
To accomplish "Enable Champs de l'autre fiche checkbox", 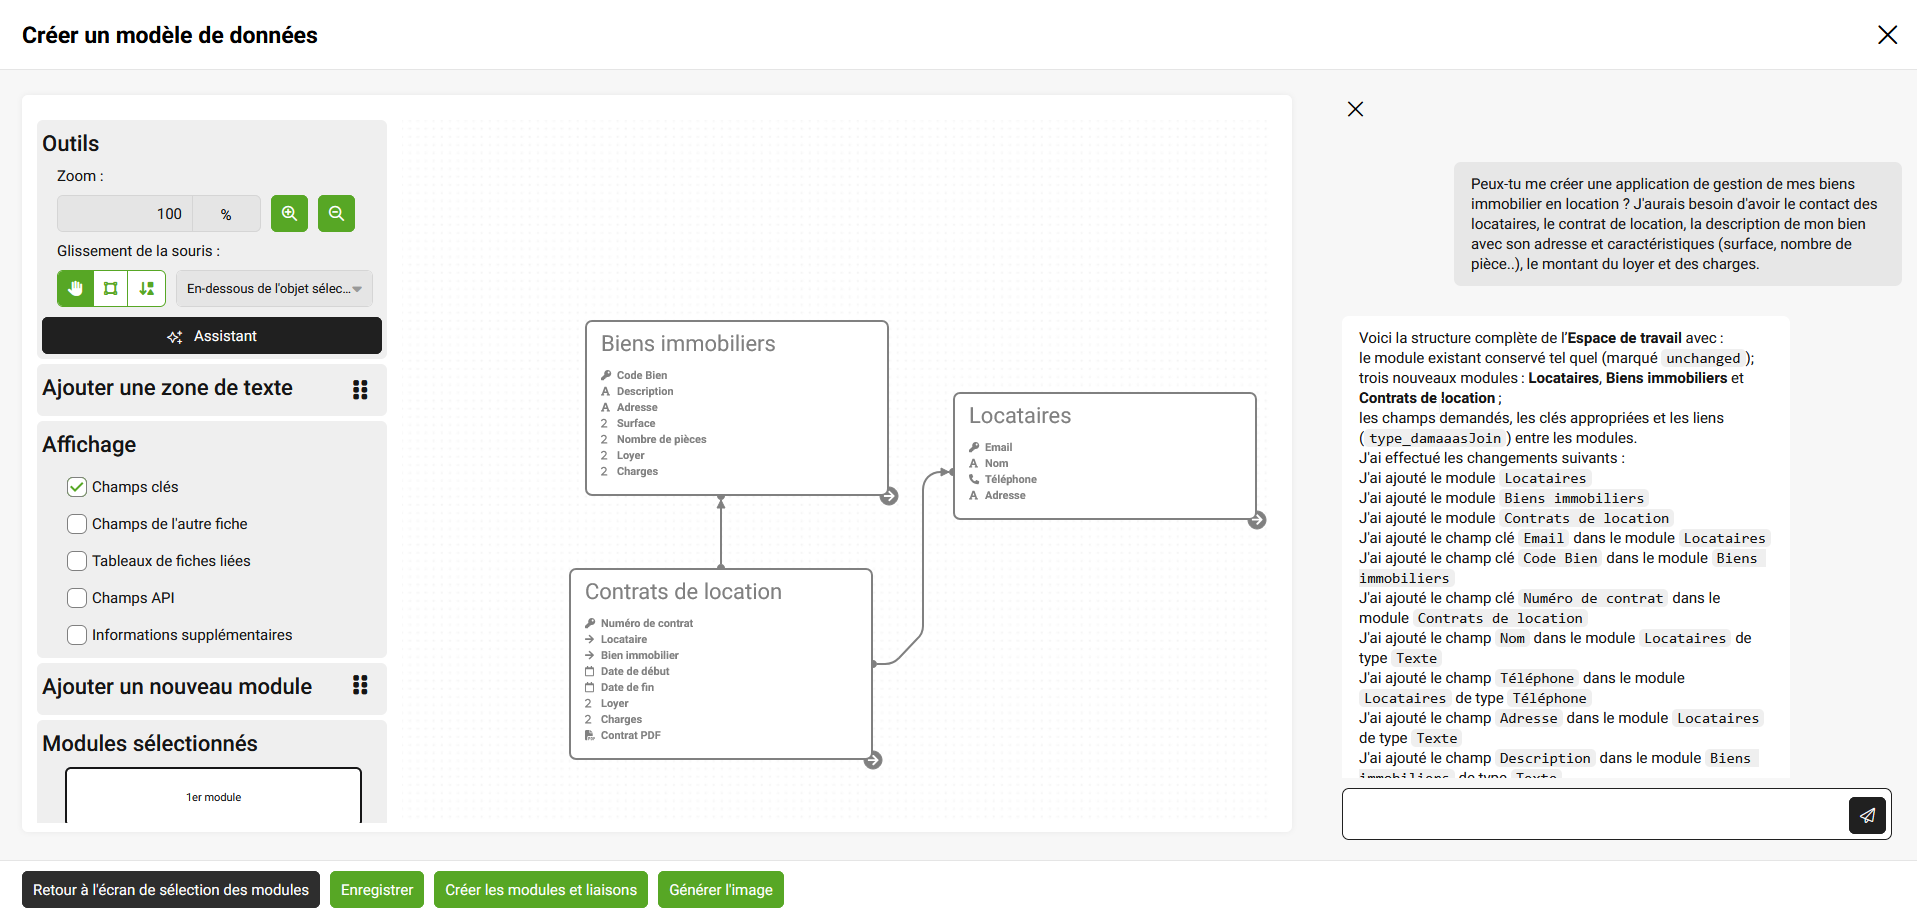I will pos(77,524).
